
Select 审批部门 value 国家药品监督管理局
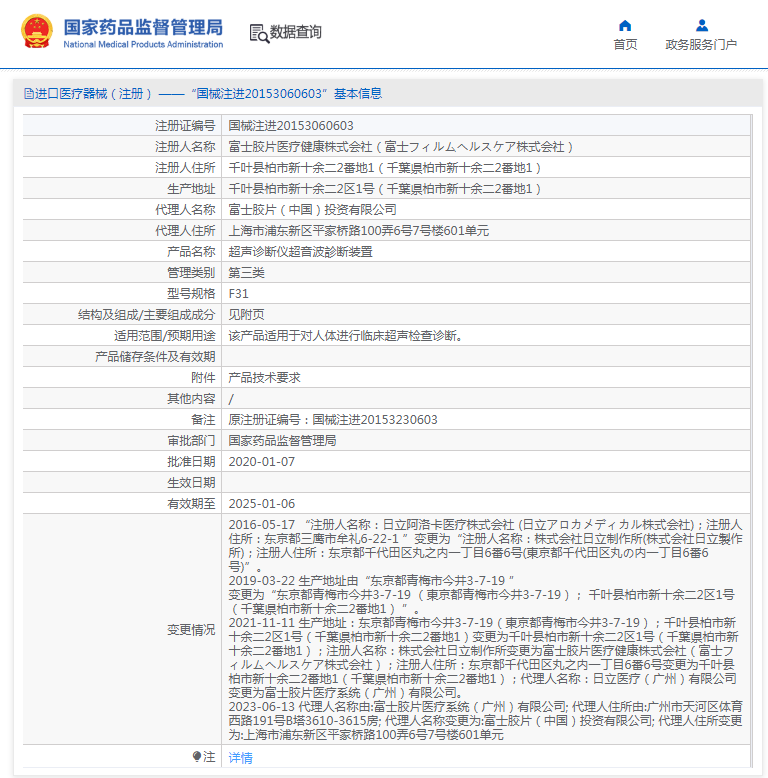pyautogui.click(x=282, y=441)
